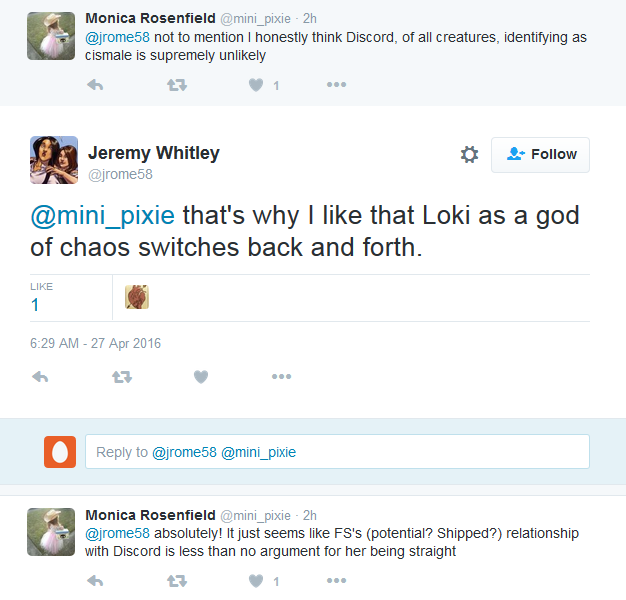This screenshot has height=600, width=626.
Task: Reply to Monica's bottom tweet about FS
Action: pyautogui.click(x=96, y=580)
